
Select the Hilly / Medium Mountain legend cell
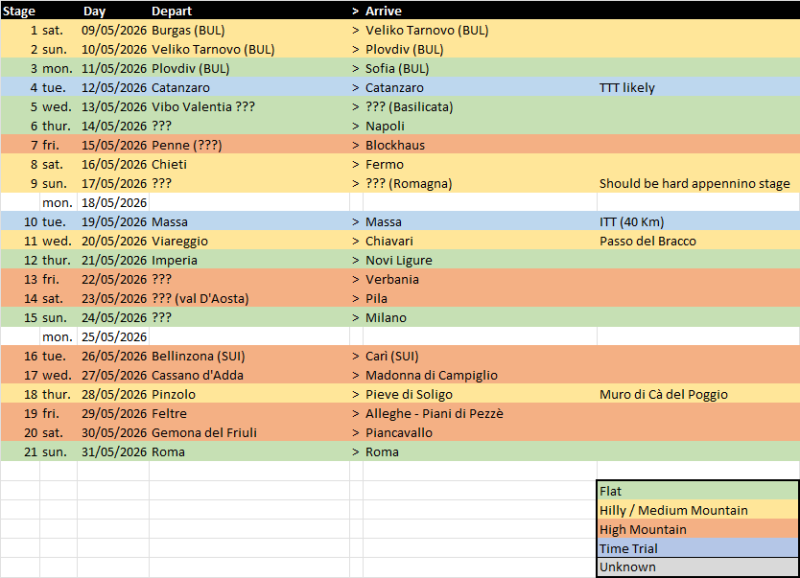coord(697,510)
